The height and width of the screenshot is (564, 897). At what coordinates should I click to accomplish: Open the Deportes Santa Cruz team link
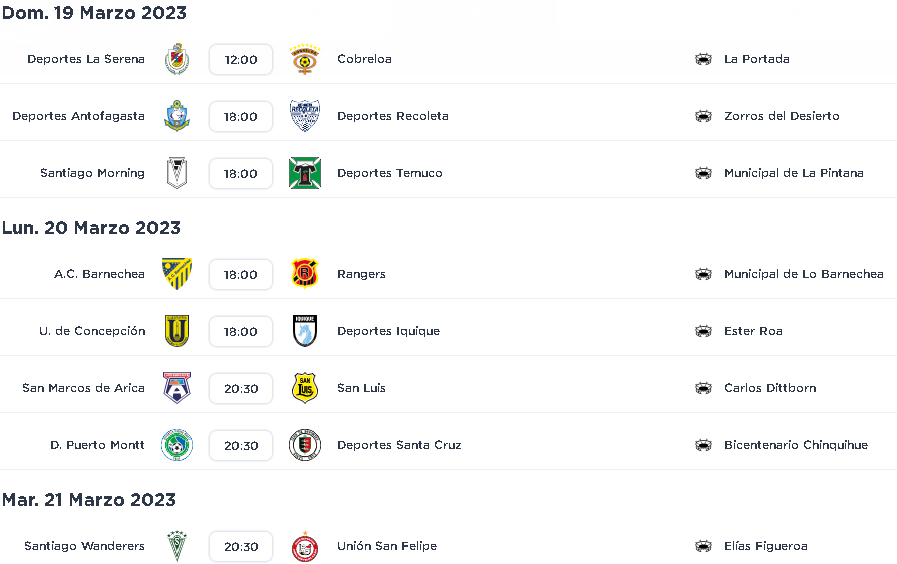(x=399, y=445)
